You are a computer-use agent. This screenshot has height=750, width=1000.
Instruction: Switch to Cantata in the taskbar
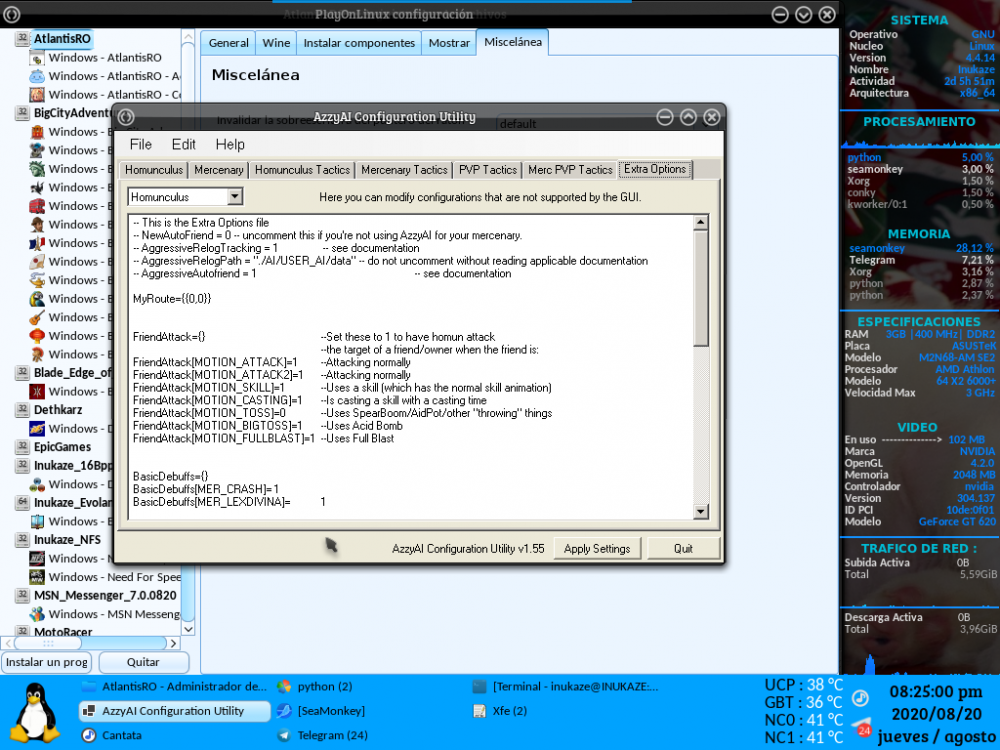(121, 735)
